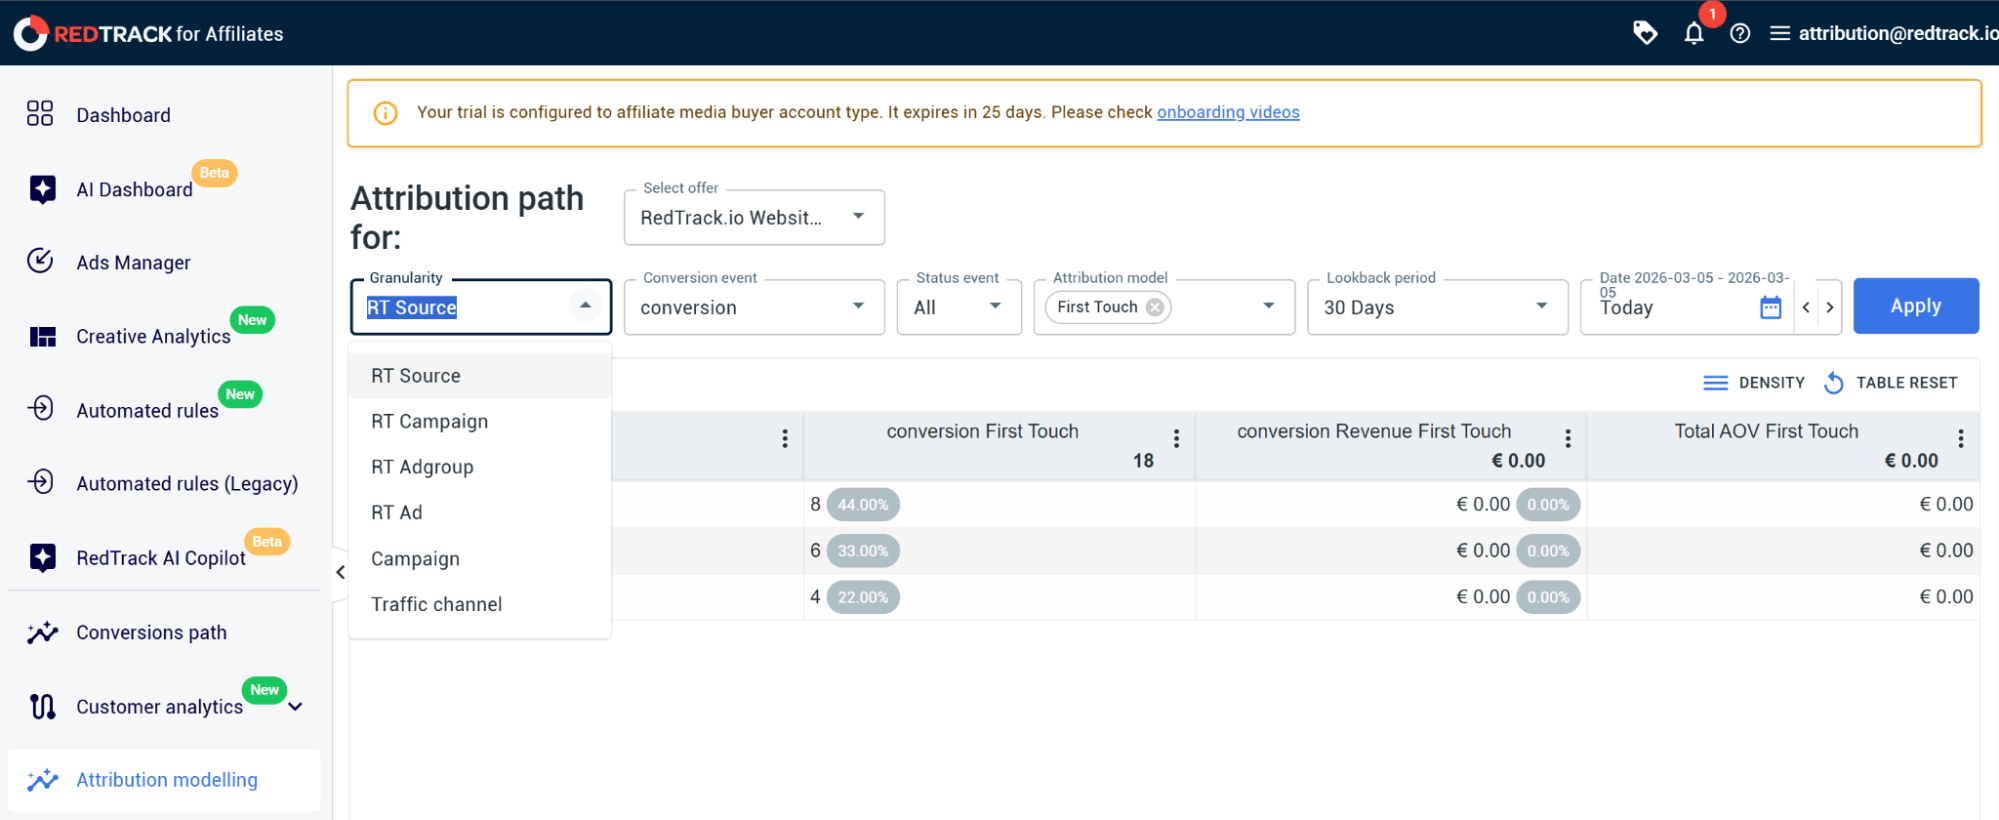
Task: Open the Select offer dropdown
Action: tap(754, 217)
